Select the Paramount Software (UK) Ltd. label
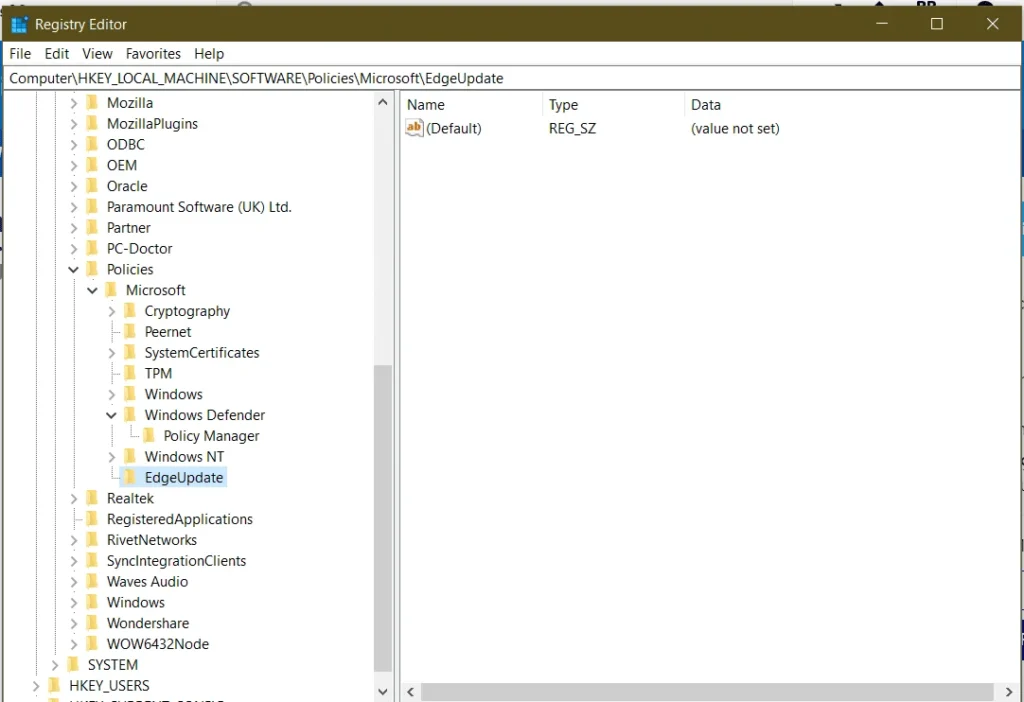 199,208
